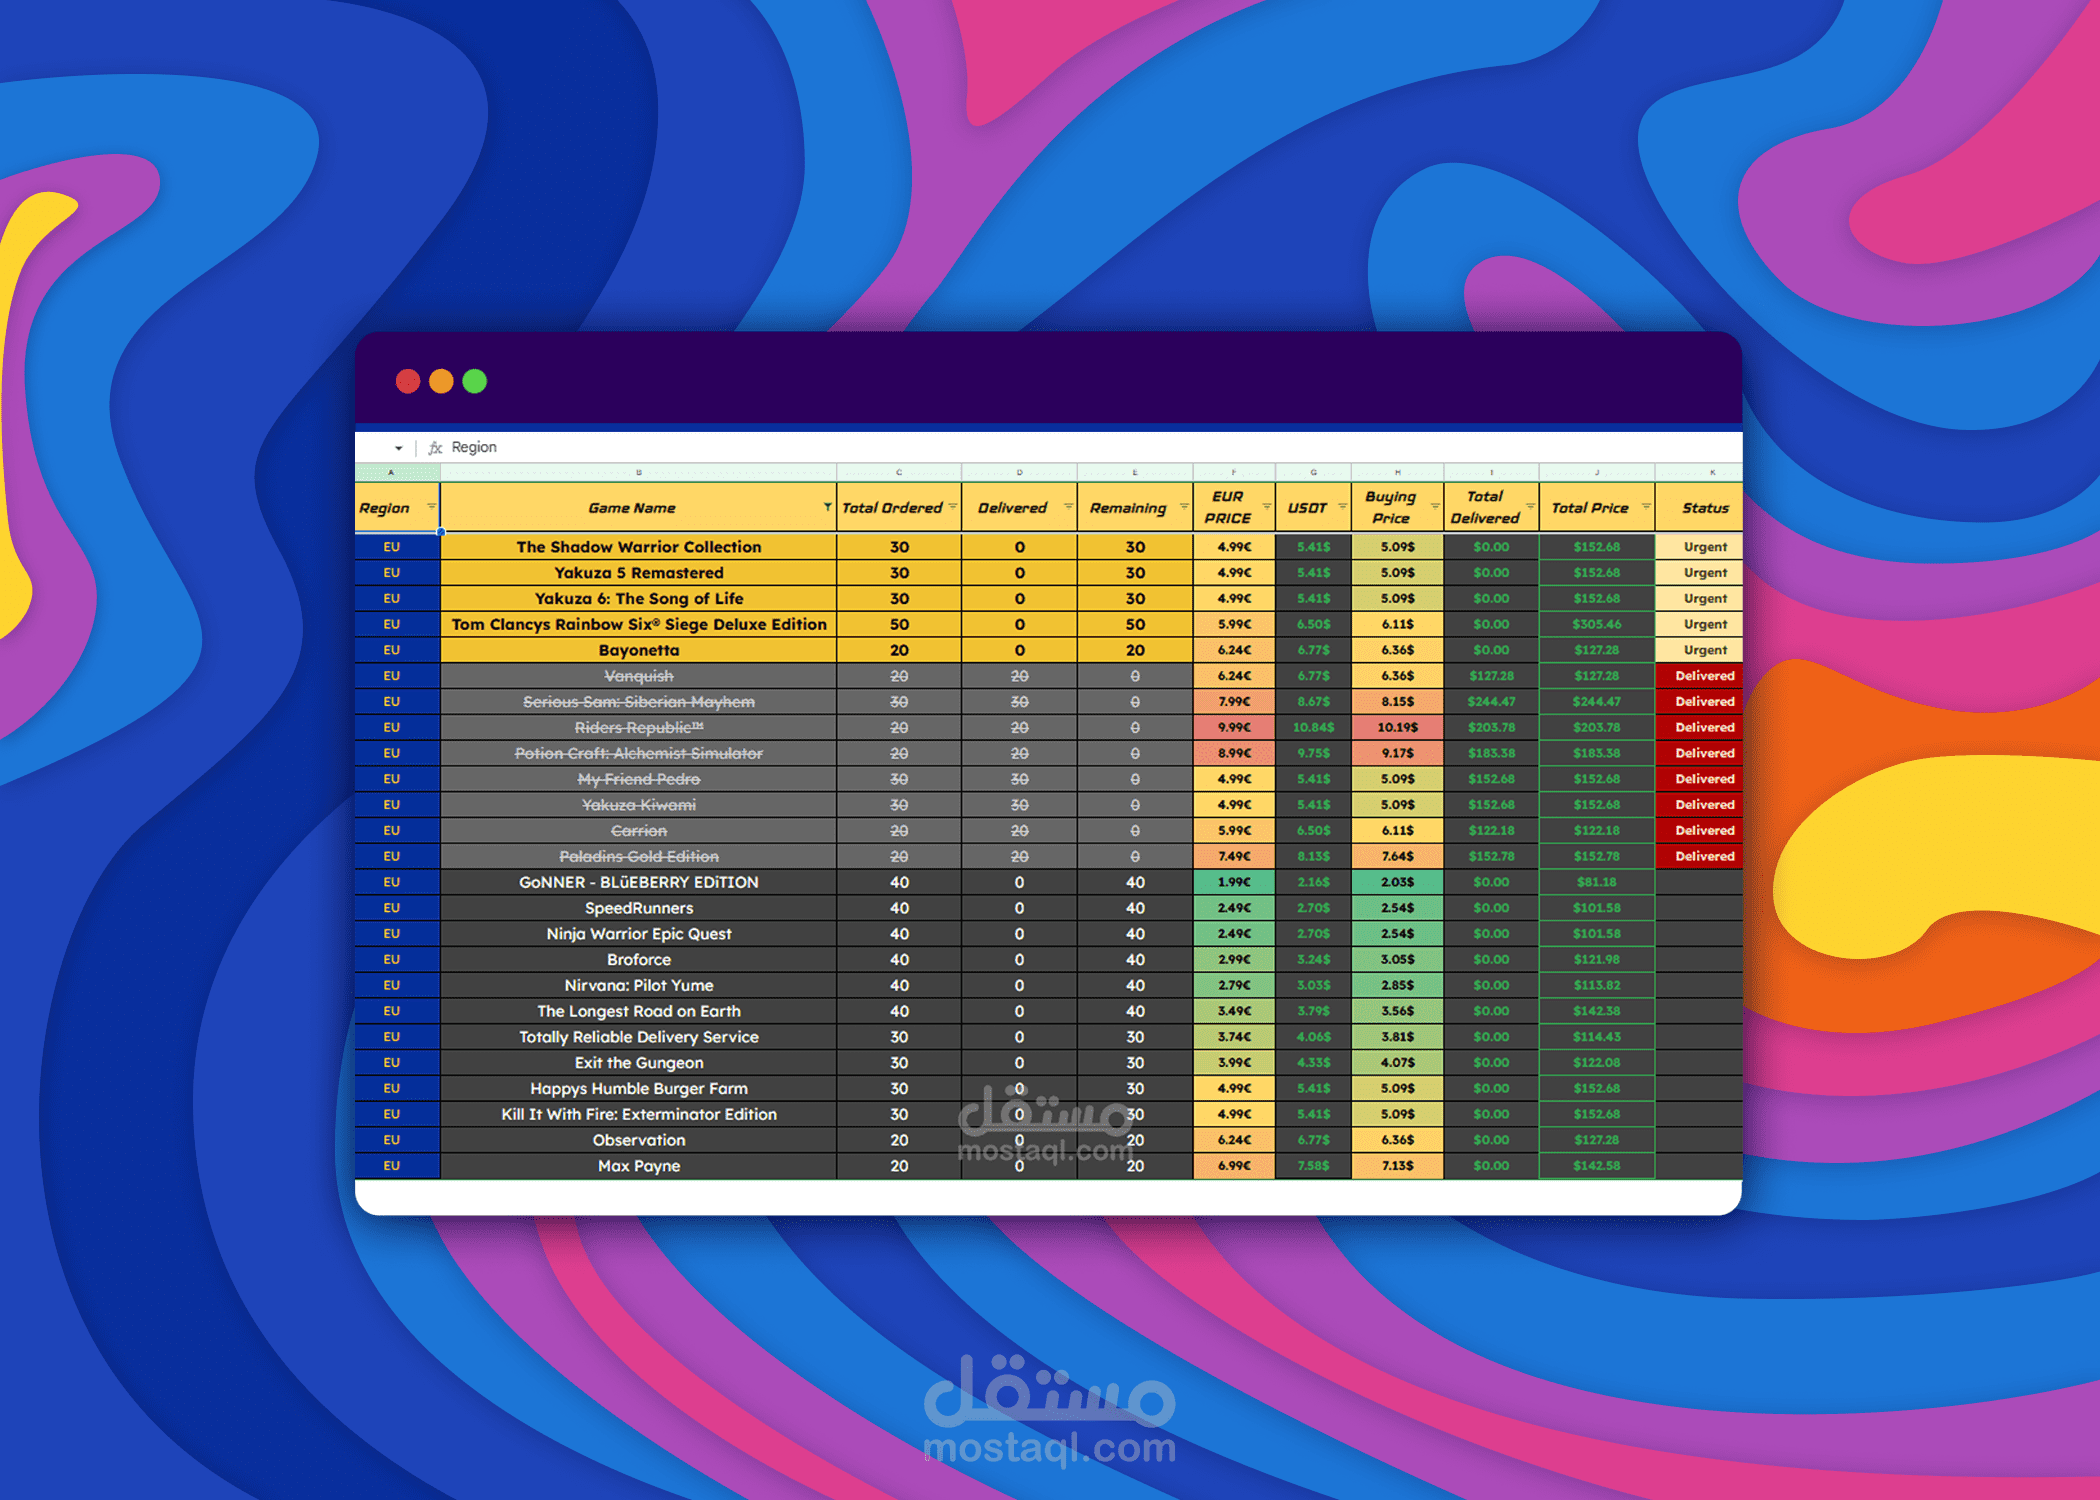Select Exit the Gungeon cell
The width and height of the screenshot is (2100, 1500).
point(639,1063)
